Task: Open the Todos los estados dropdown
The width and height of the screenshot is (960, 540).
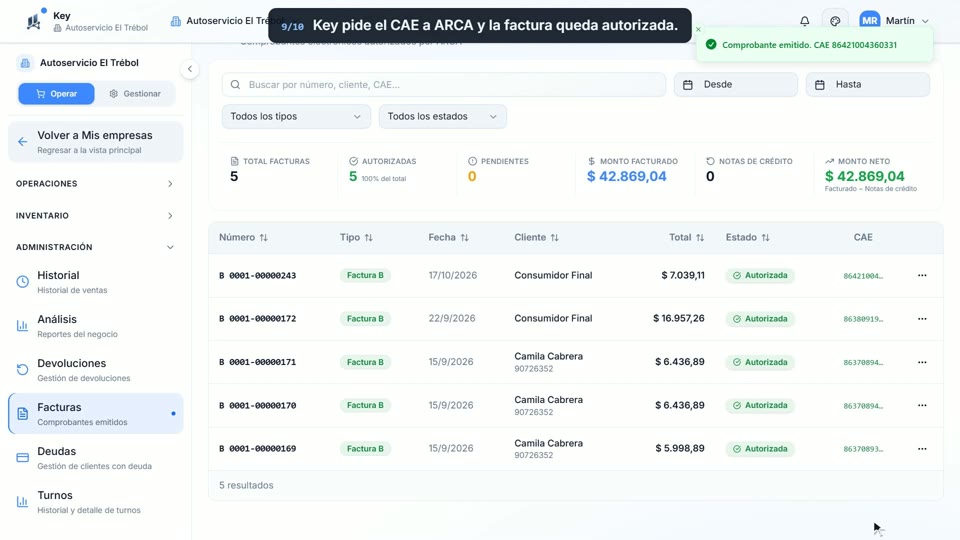Action: pos(443,116)
